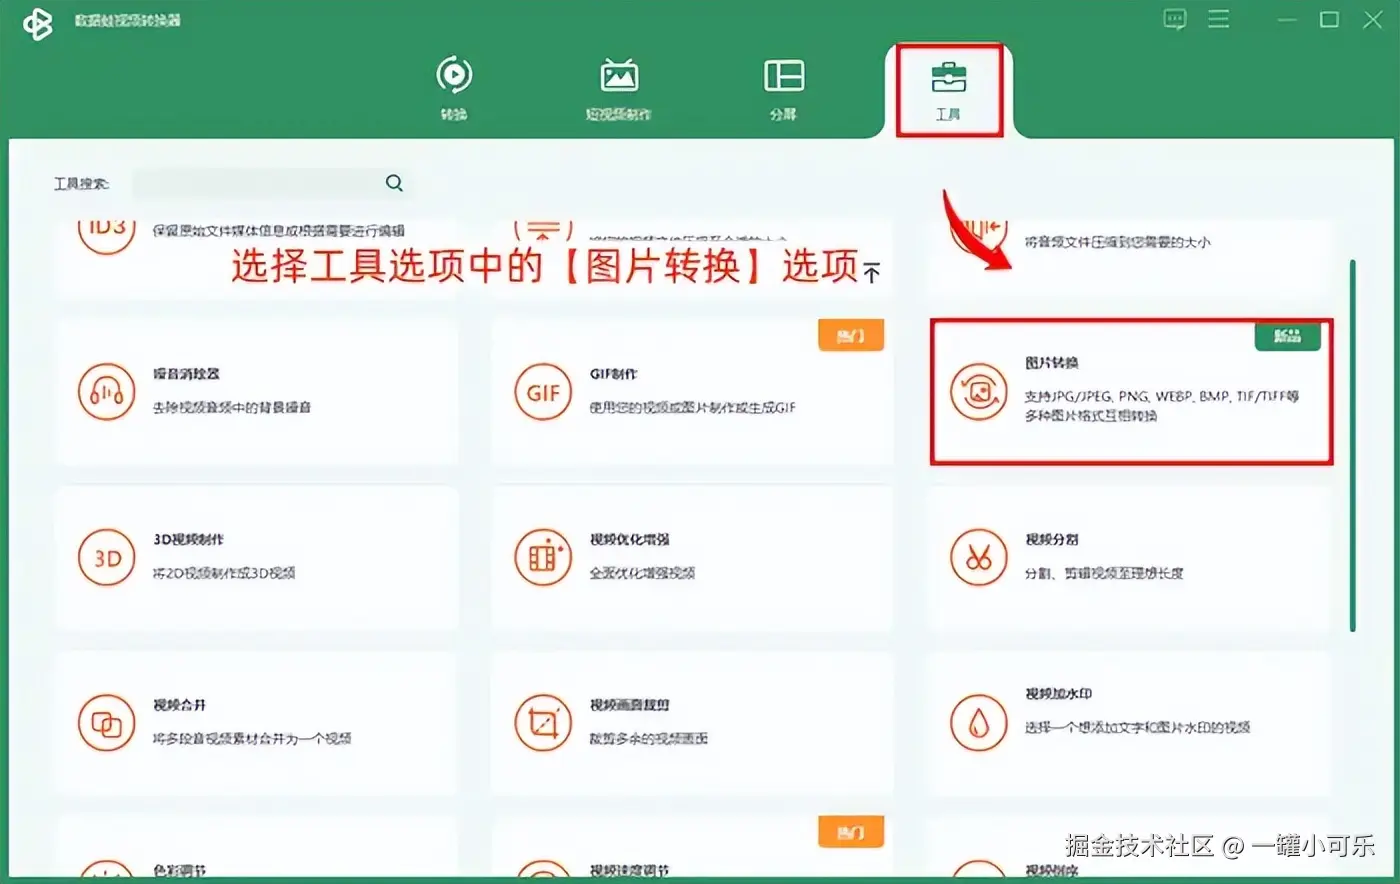The width and height of the screenshot is (1400, 884).
Task: Click the '3D视频制作' title text
Action: (188, 539)
